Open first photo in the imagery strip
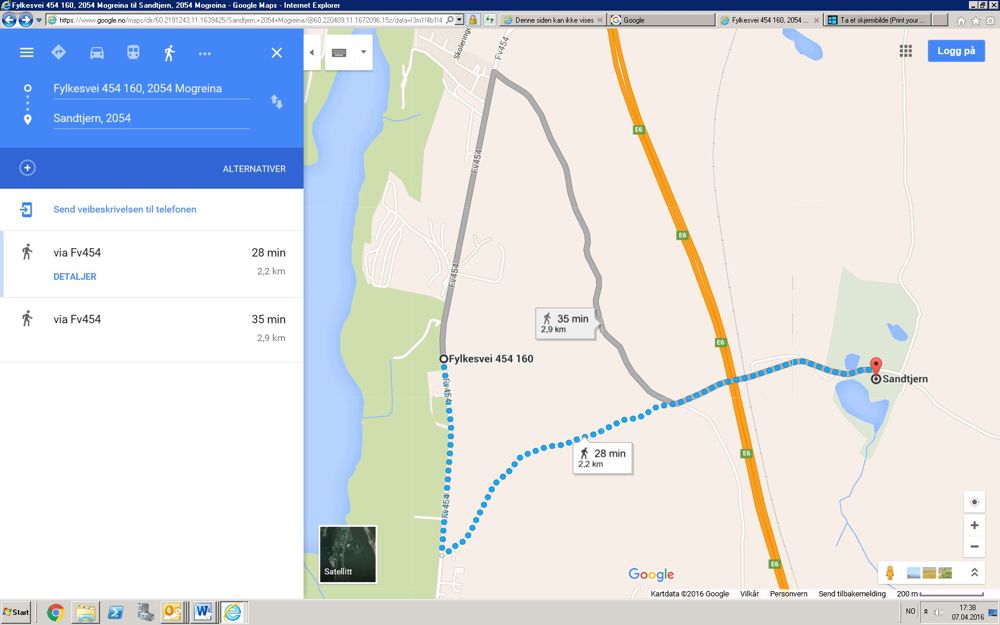Image resolution: width=1000 pixels, height=625 pixels. pos(913,573)
